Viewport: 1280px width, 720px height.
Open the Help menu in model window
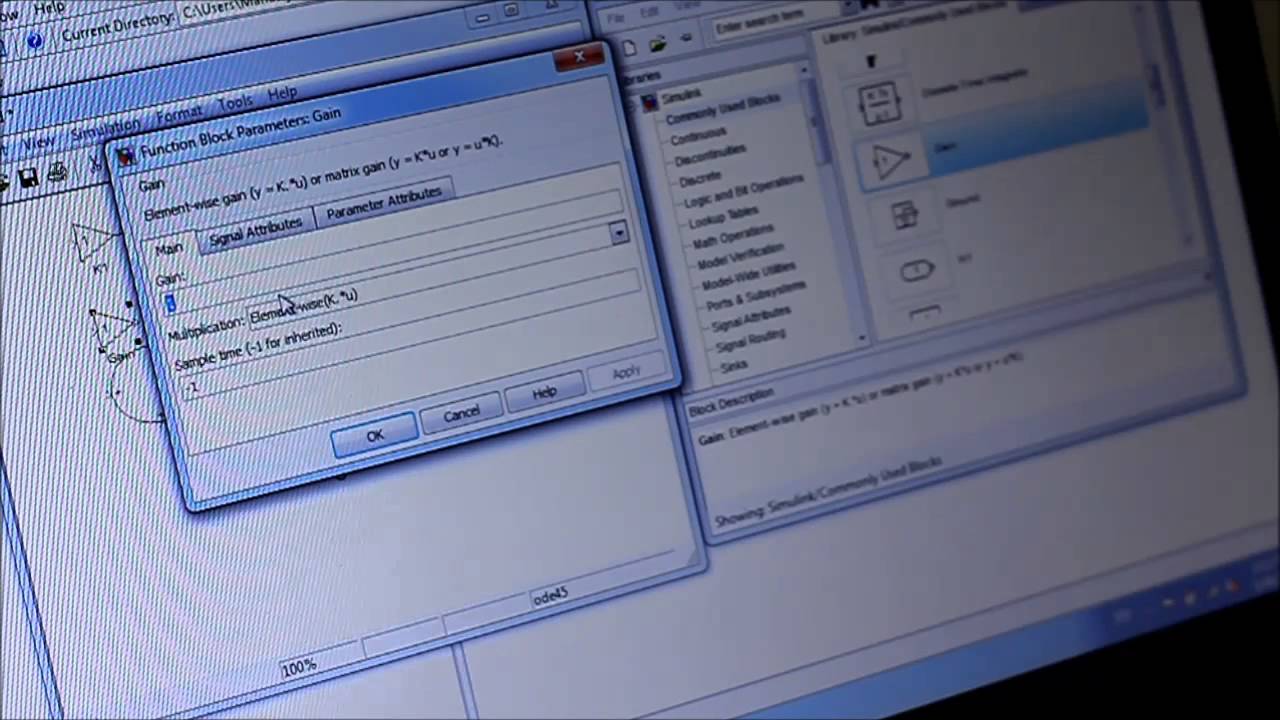point(282,92)
